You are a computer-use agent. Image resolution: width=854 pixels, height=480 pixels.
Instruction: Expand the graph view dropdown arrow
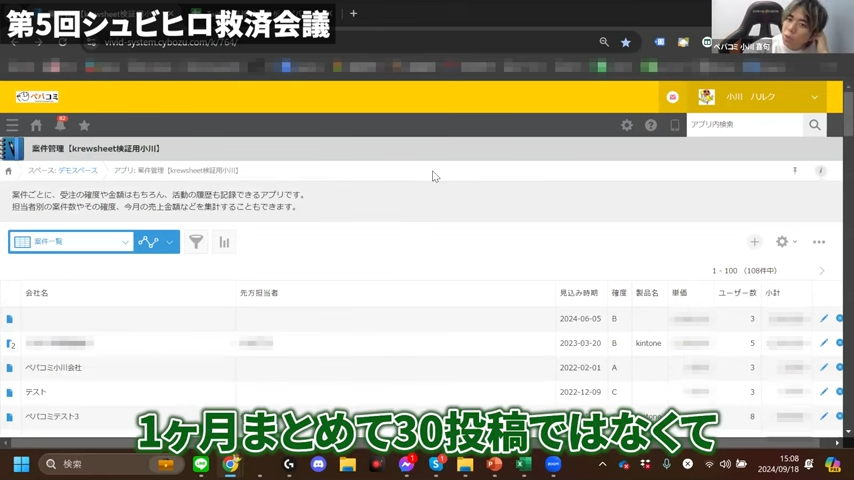click(x=169, y=242)
